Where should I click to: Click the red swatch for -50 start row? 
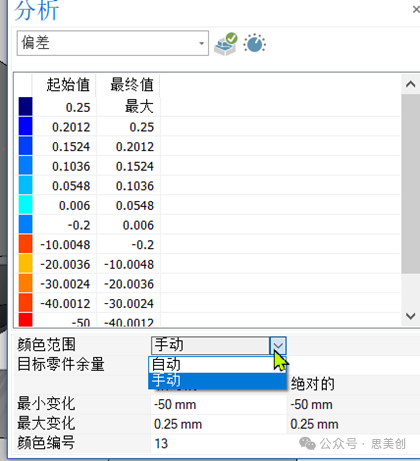coord(25,320)
